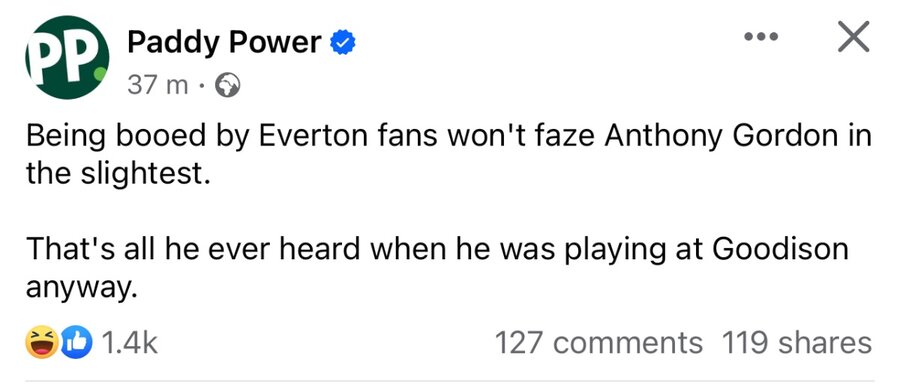Click the laughing Haha reaction emoji
900x389 pixels.
[x=41, y=343]
